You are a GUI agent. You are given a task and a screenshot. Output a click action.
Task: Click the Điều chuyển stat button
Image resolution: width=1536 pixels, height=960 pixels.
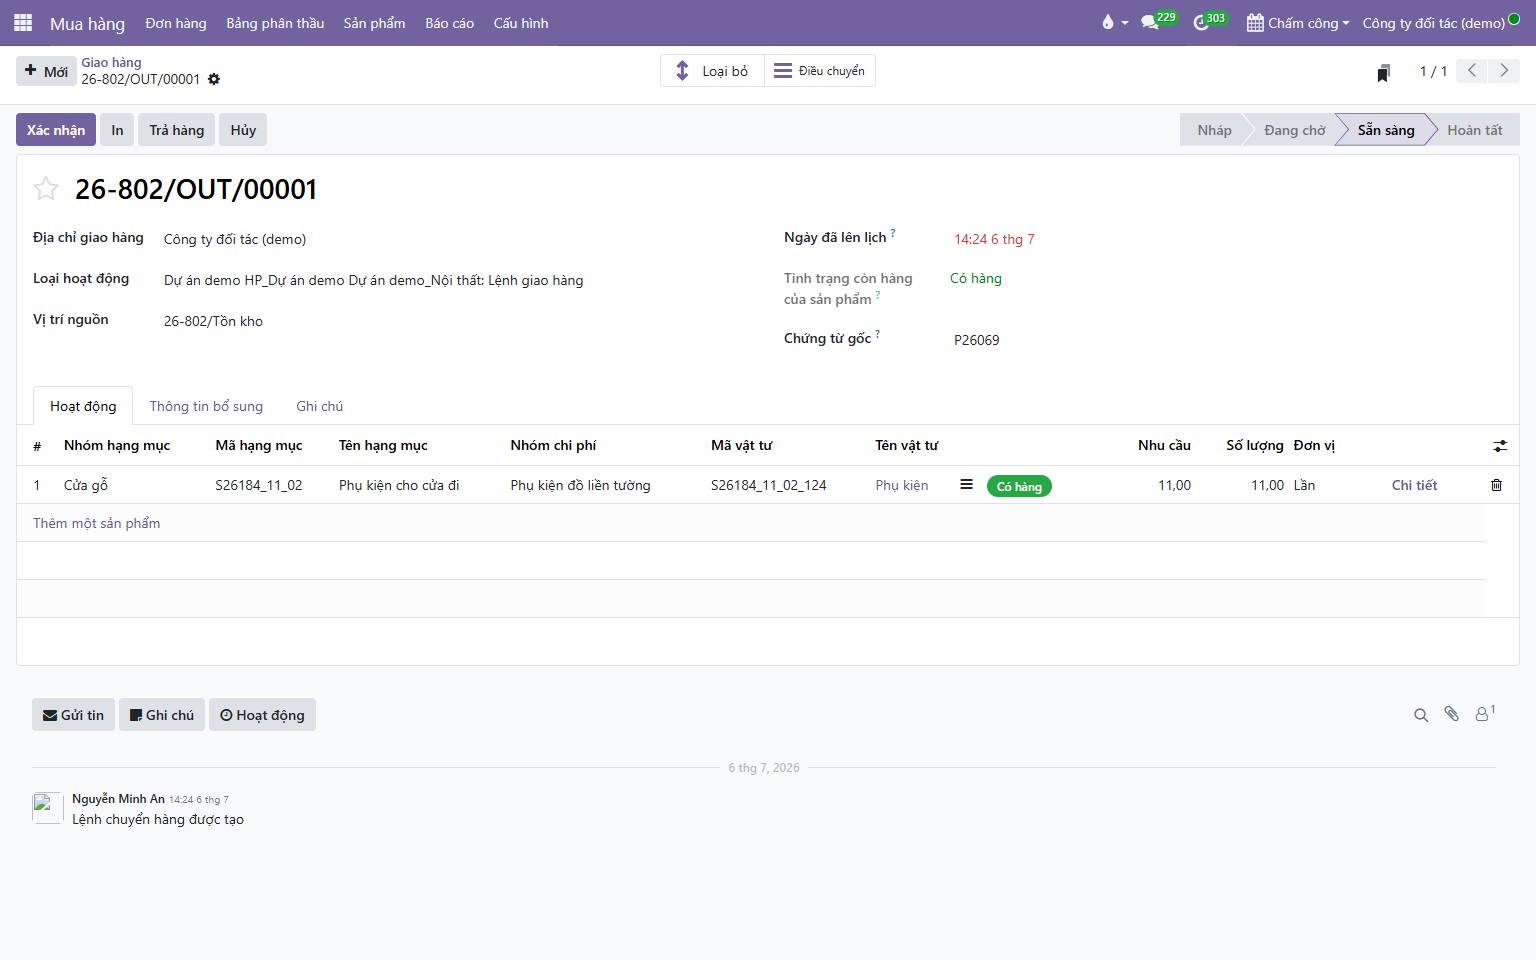coord(820,71)
